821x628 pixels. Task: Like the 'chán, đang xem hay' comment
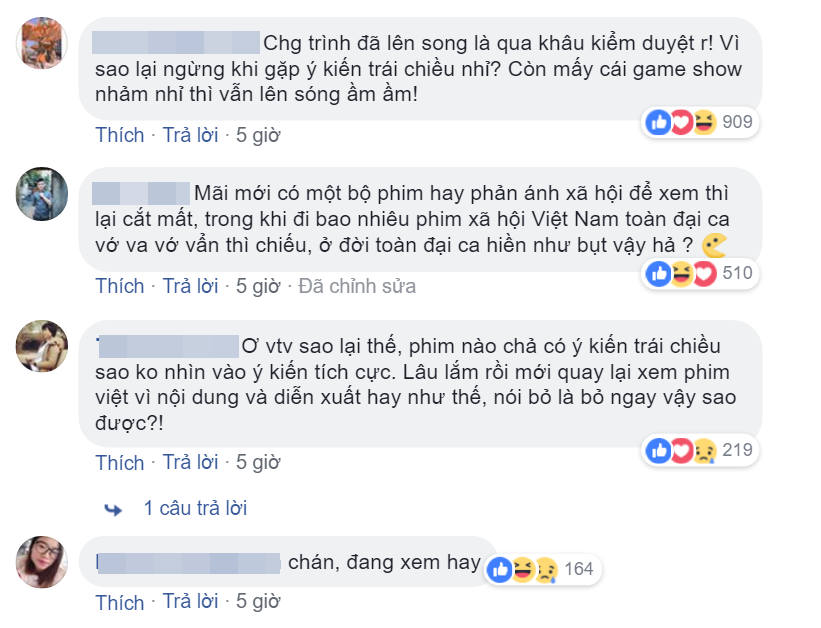click(x=120, y=602)
